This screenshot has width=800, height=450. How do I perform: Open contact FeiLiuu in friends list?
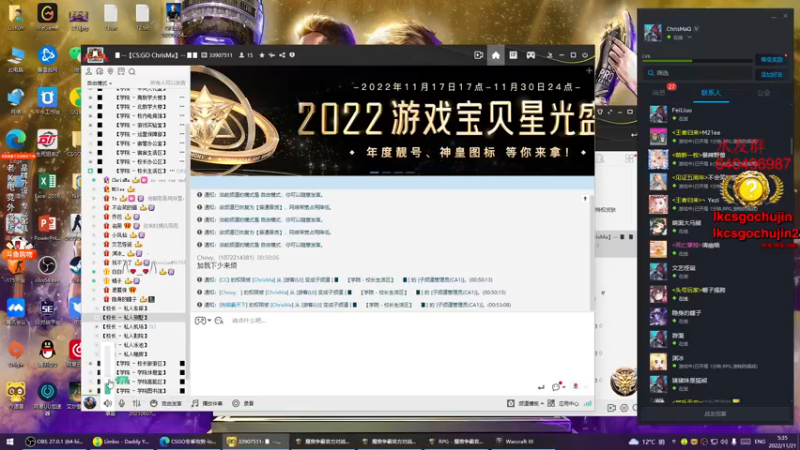click(x=714, y=114)
